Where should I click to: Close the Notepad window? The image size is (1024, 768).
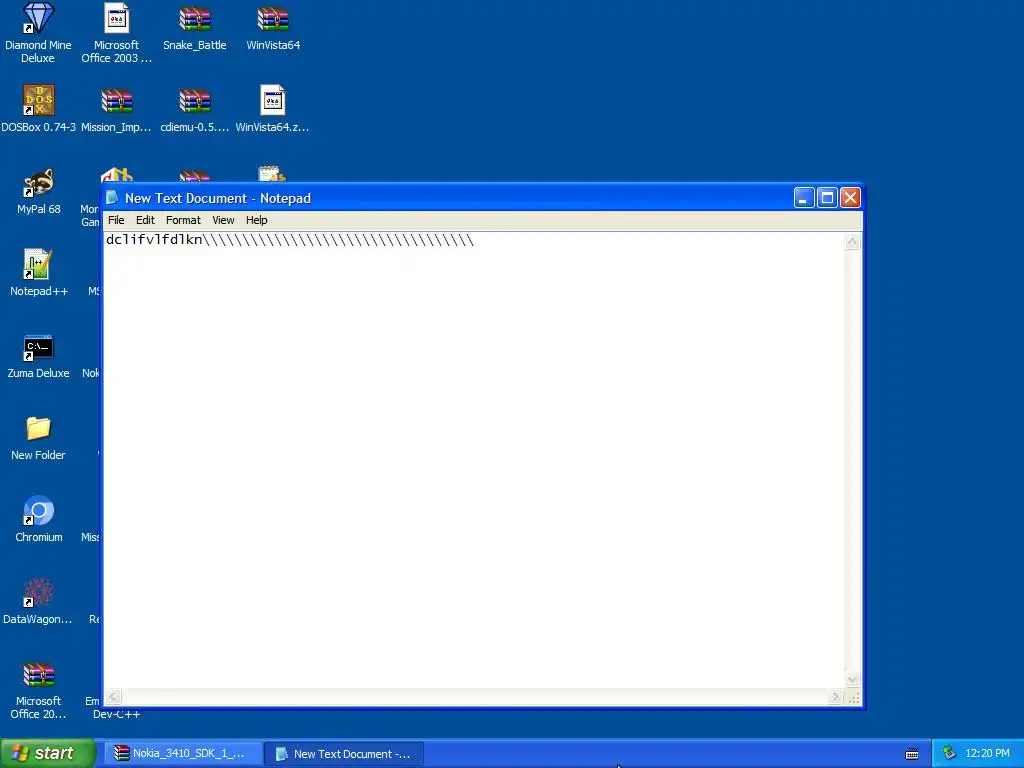(x=850, y=198)
